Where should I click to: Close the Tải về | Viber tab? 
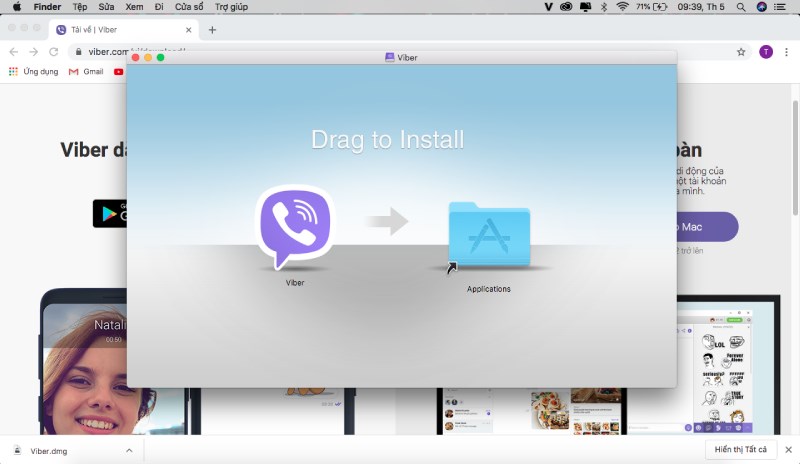click(188, 30)
